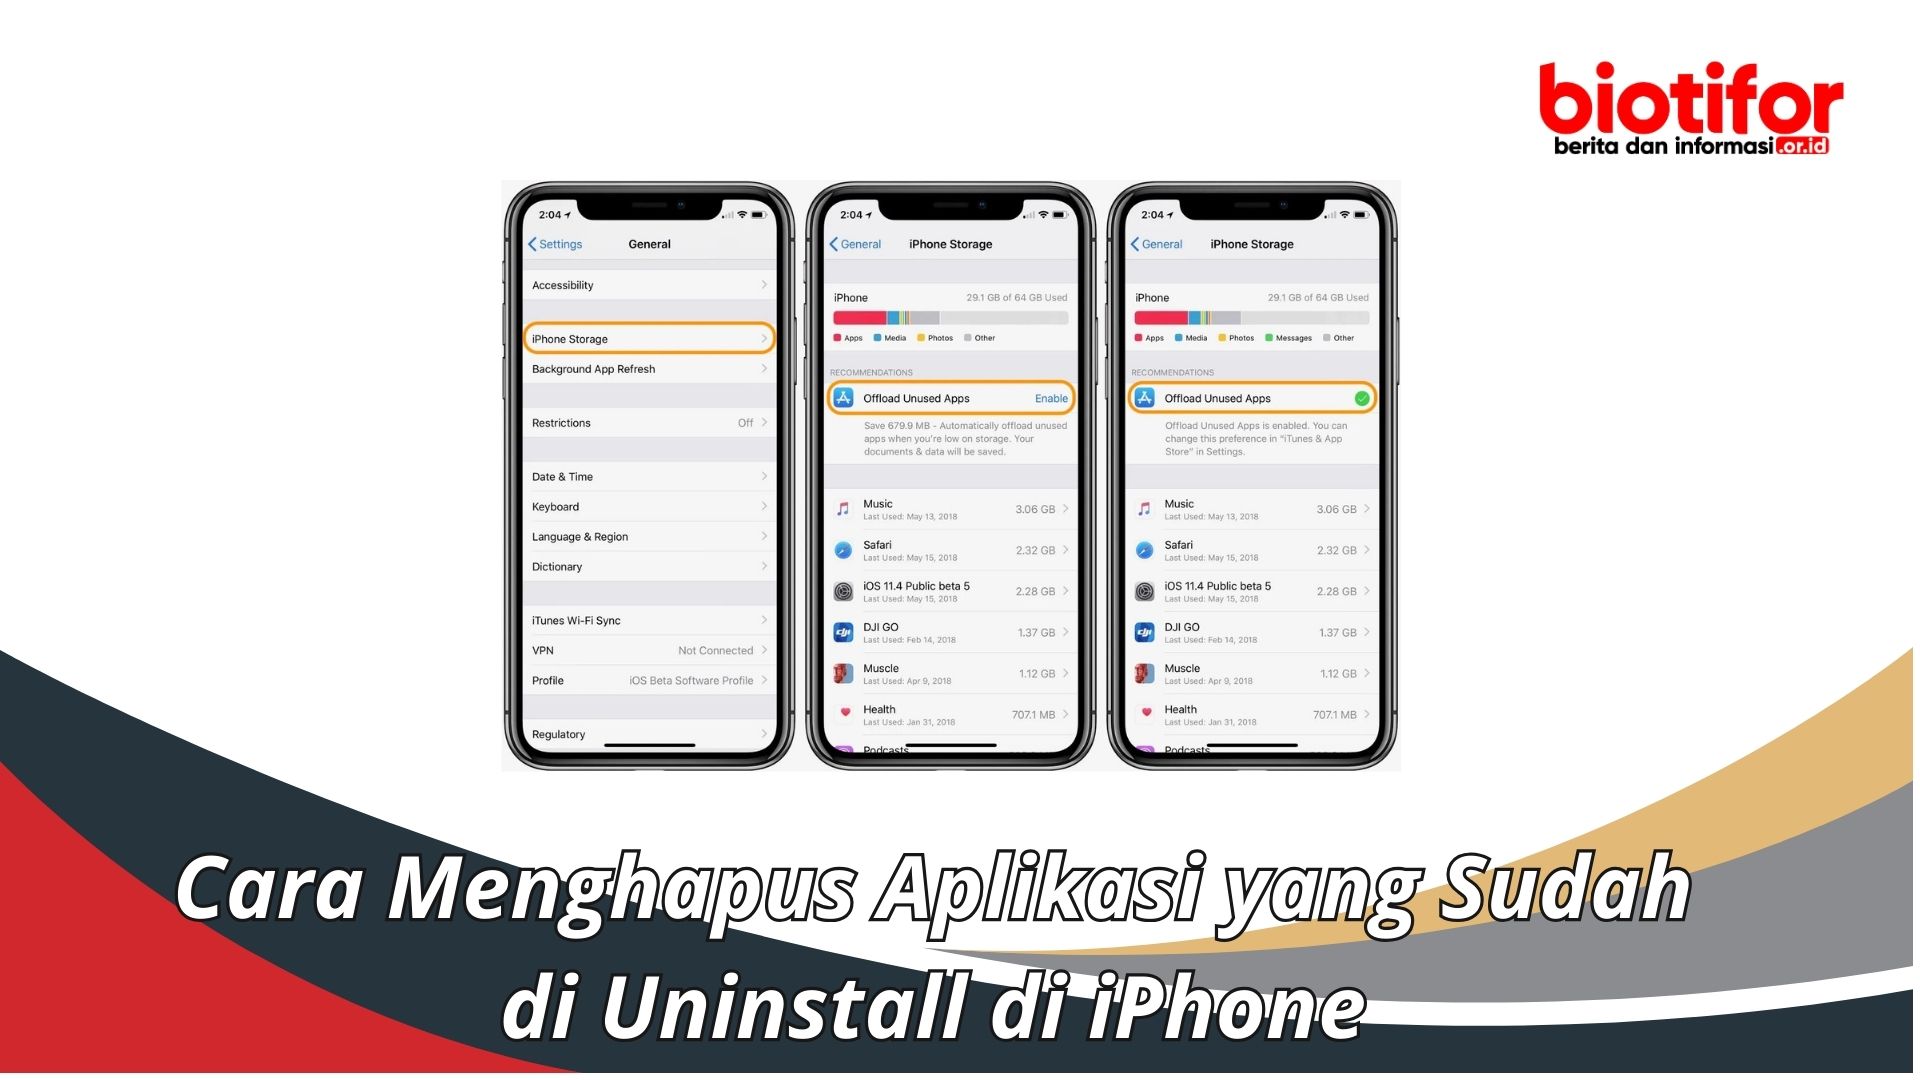The image size is (1920, 1080).
Task: Tap the iPhone Storage menu item
Action: pyautogui.click(x=646, y=340)
